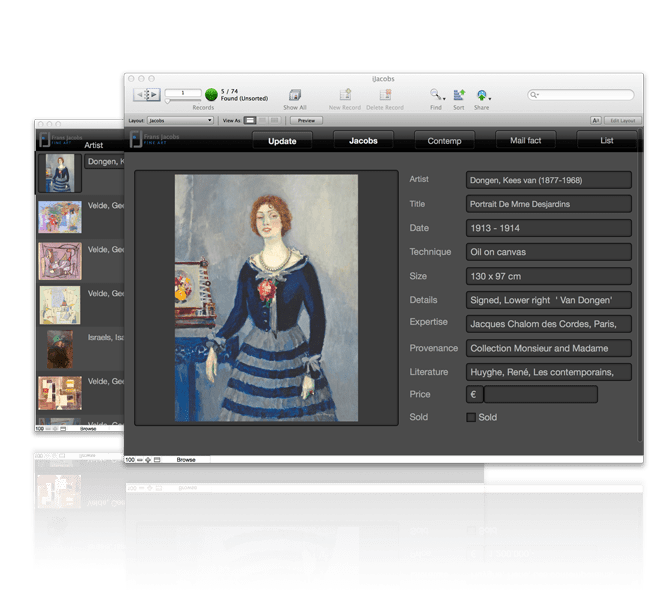Click the New Record icon
Viewport: 660px width, 600px height.
[345, 95]
